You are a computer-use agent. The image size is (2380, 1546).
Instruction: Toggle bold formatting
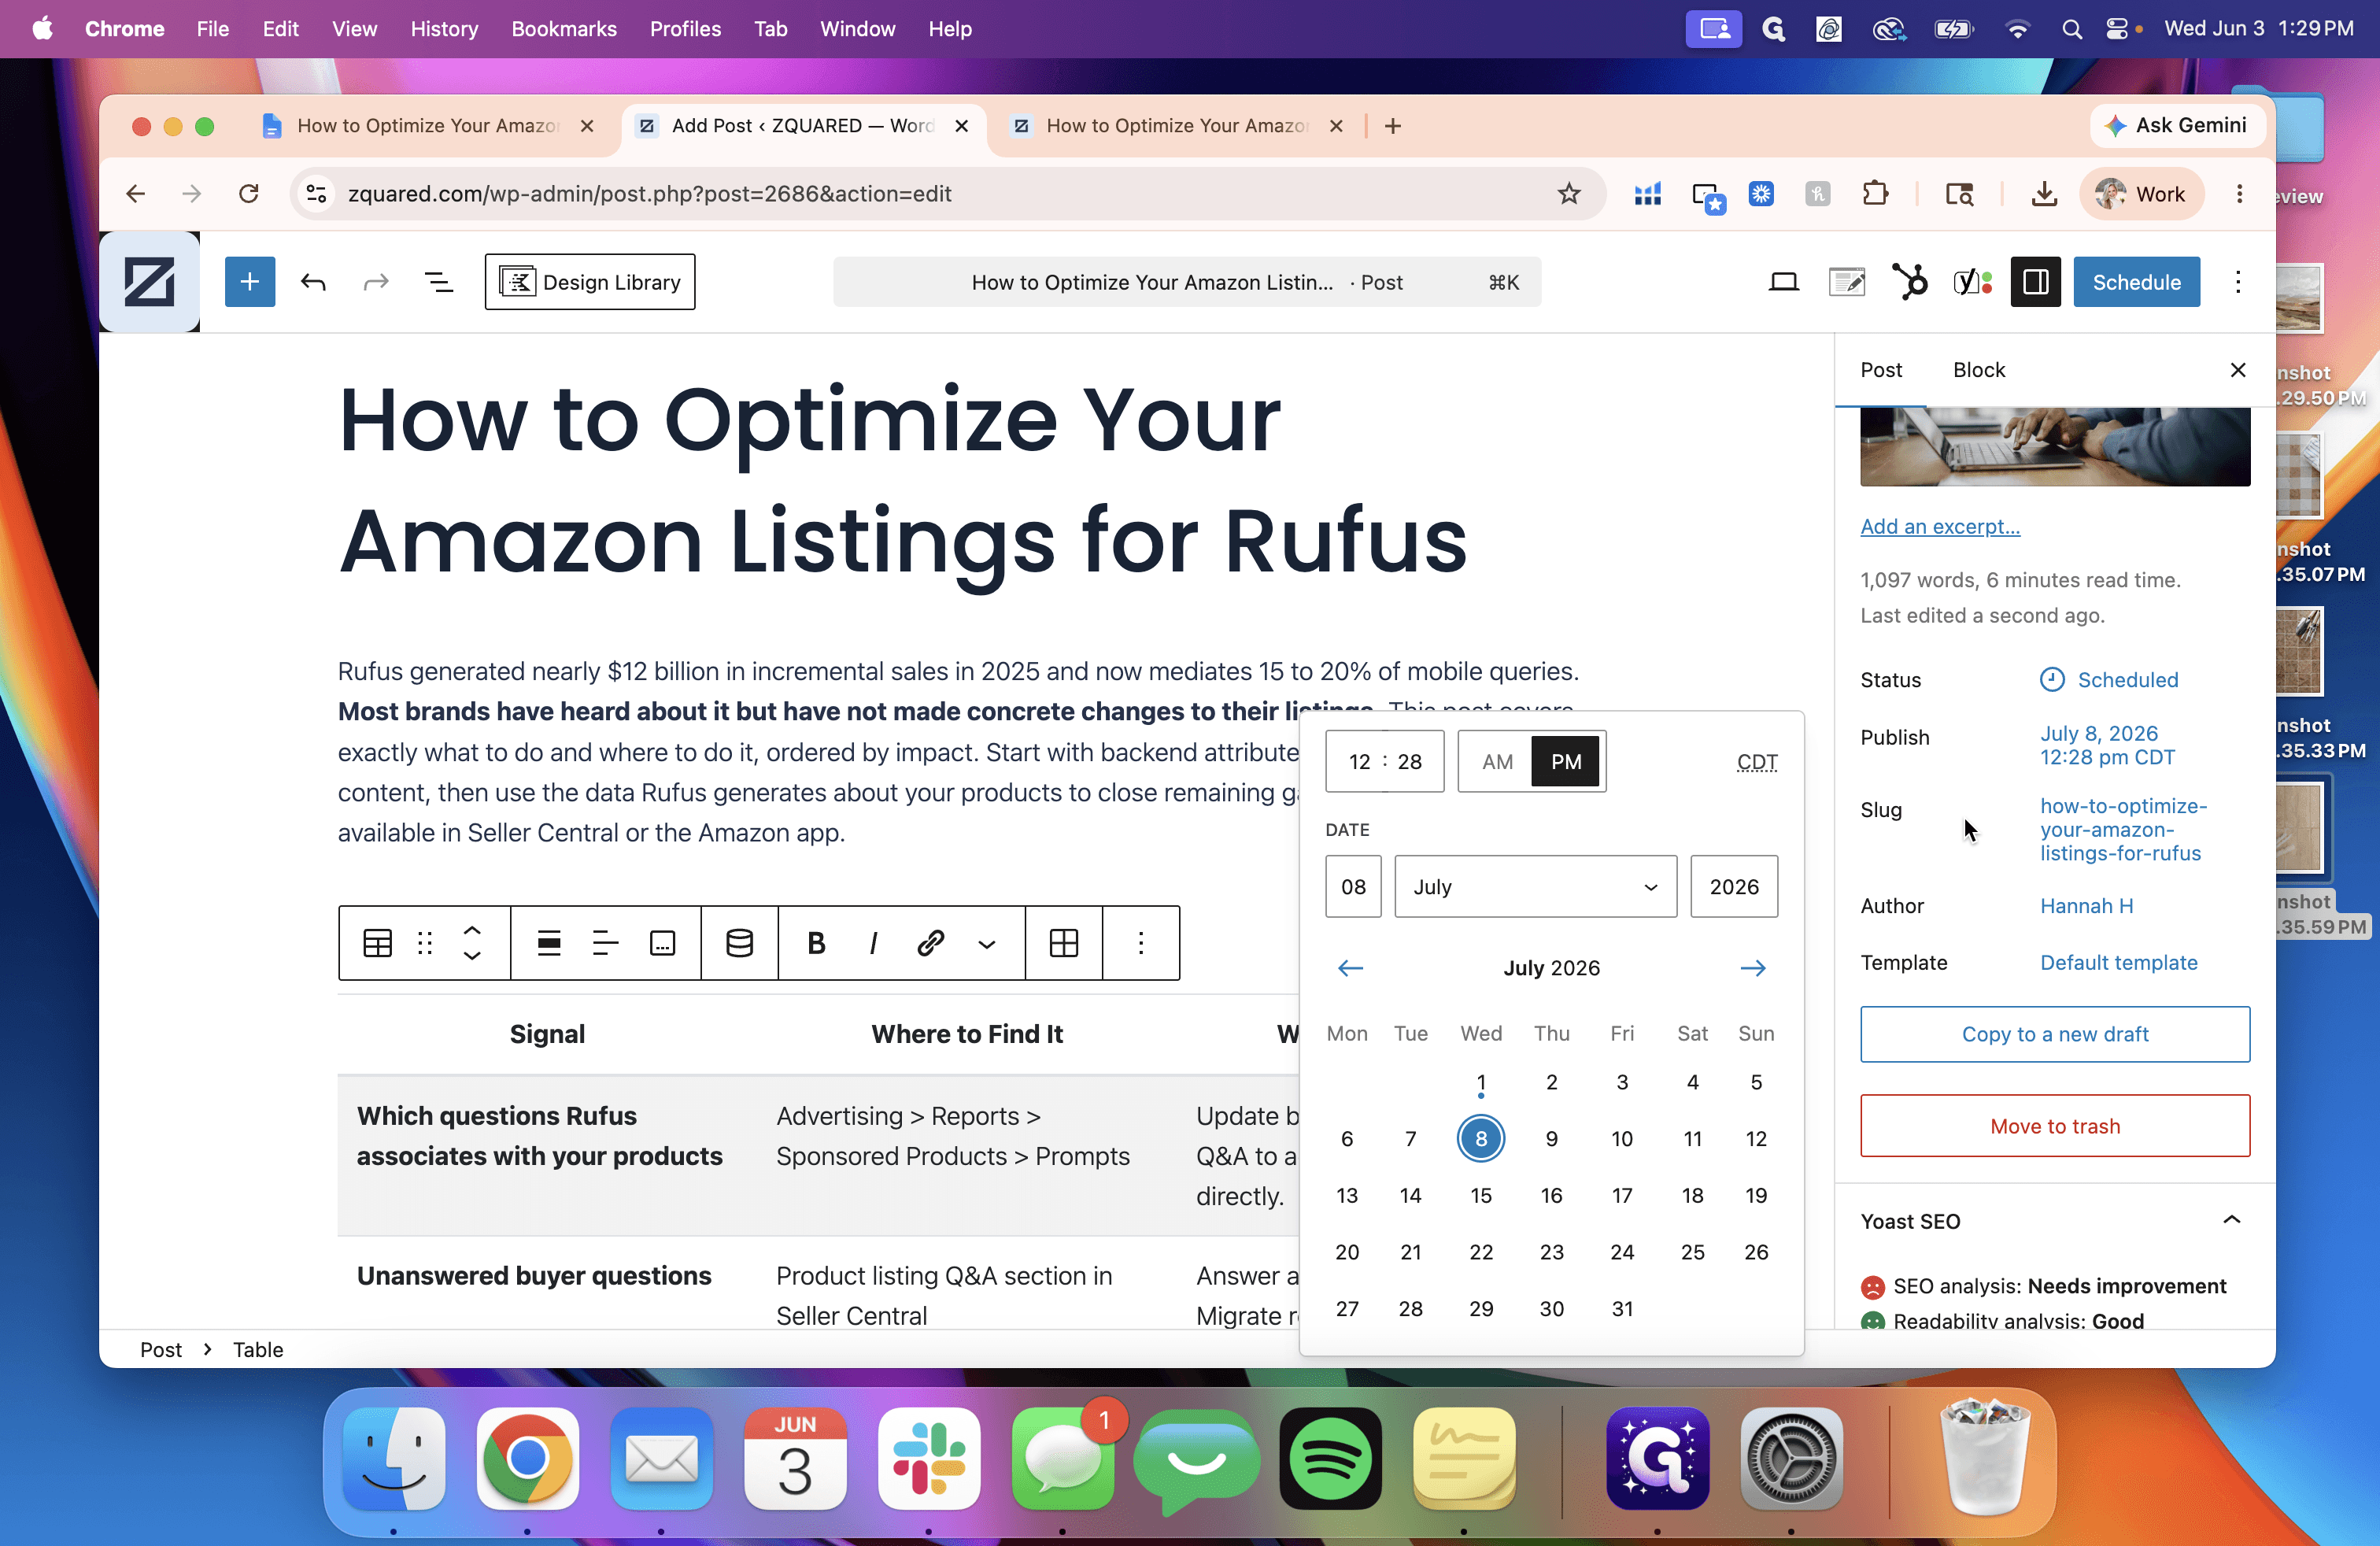pyautogui.click(x=816, y=943)
